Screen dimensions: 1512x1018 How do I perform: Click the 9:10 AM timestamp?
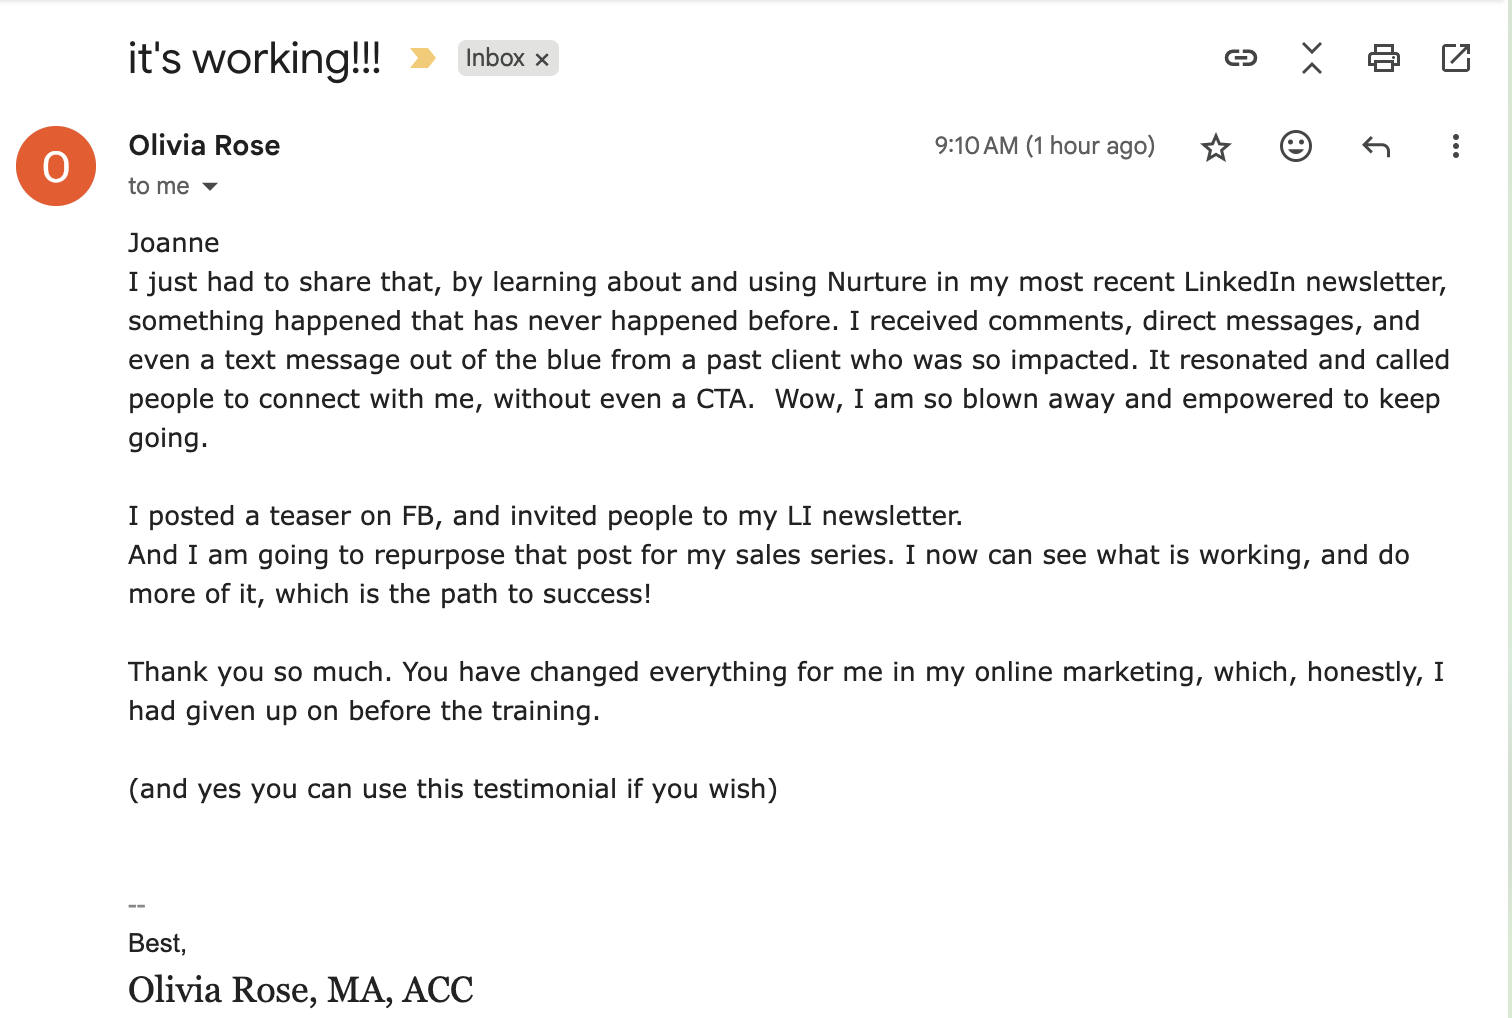pyautogui.click(x=1044, y=146)
